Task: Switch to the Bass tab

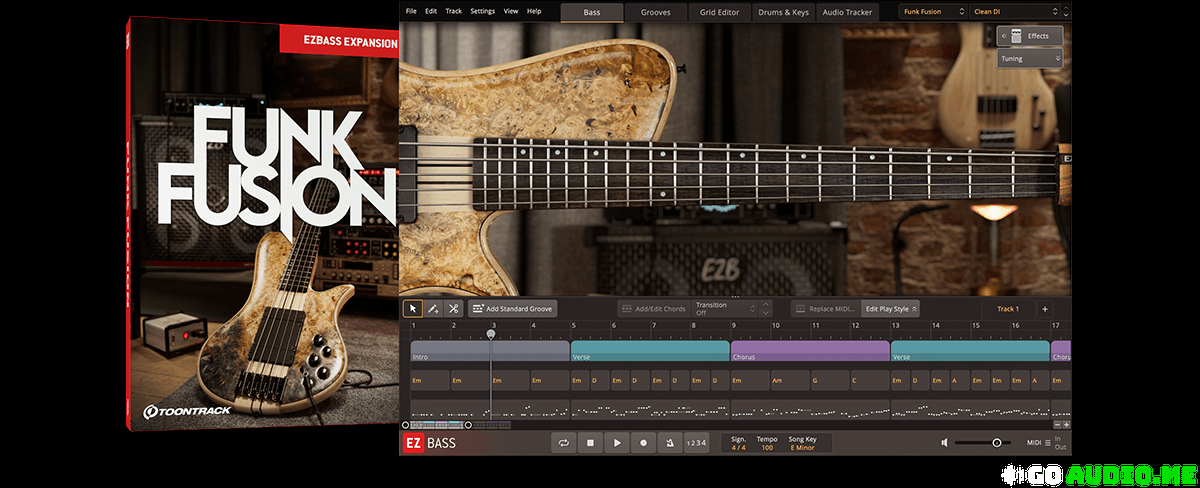Action: point(592,12)
